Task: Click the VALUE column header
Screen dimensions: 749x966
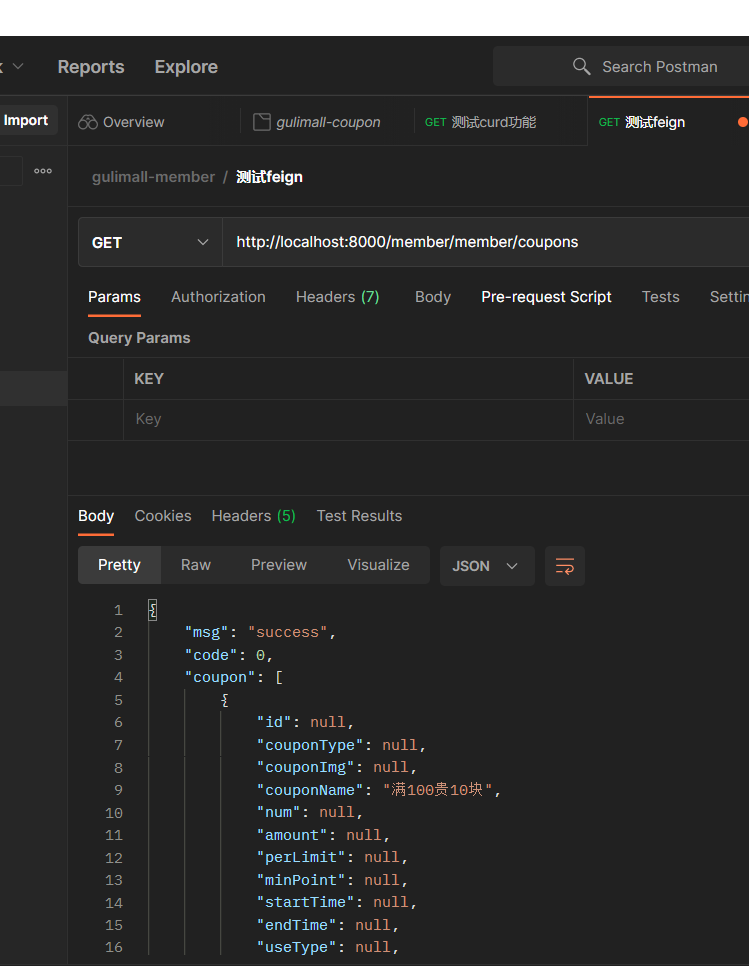Action: 609,379
